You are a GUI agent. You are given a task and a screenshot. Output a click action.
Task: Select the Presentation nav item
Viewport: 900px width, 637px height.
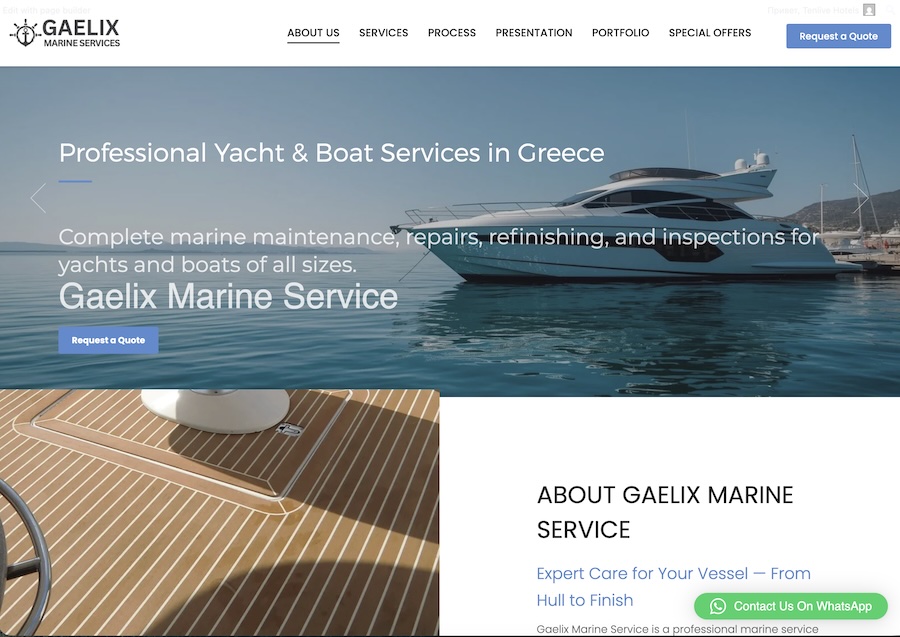[534, 33]
